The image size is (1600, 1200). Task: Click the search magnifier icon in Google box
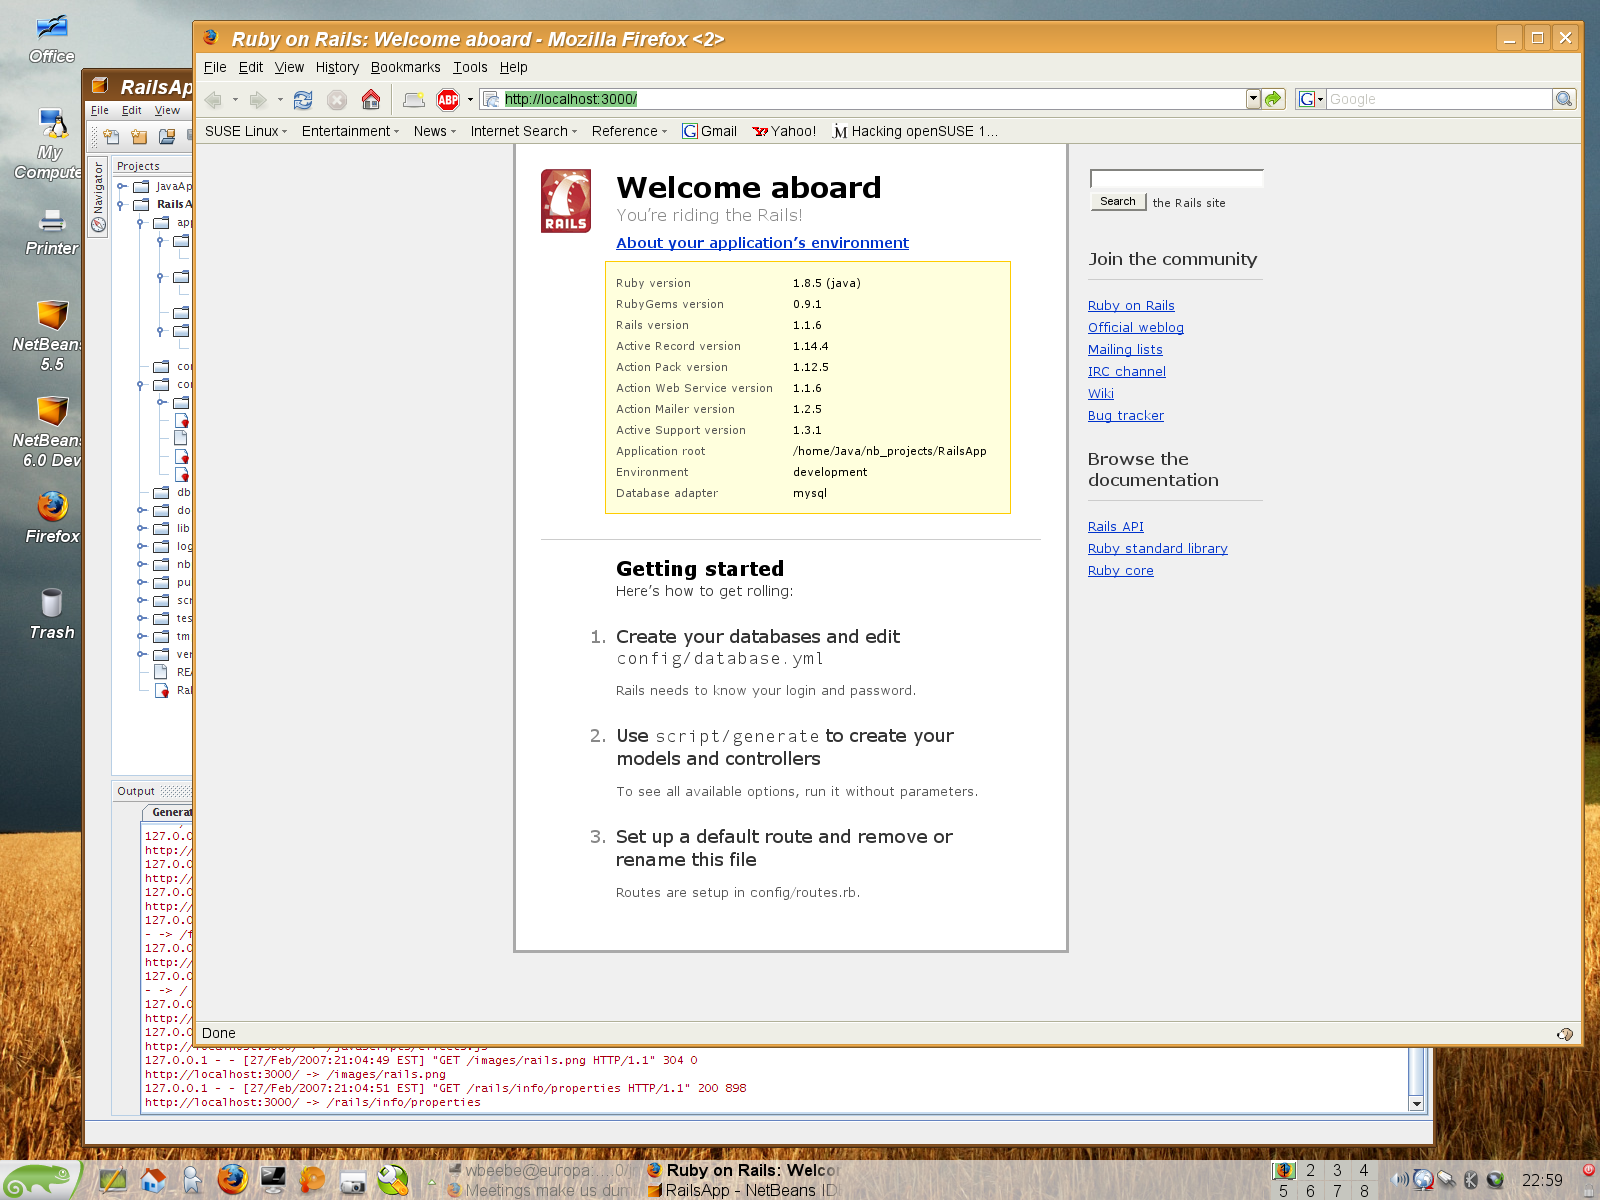1564,99
